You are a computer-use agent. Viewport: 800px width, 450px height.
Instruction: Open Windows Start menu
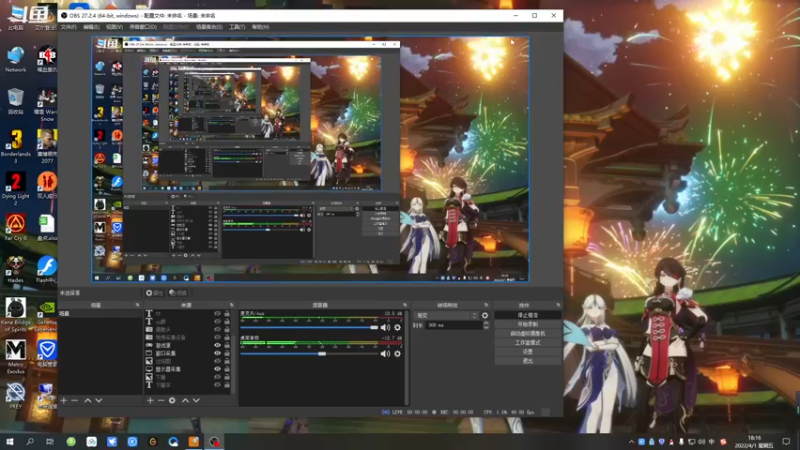pyautogui.click(x=10, y=441)
